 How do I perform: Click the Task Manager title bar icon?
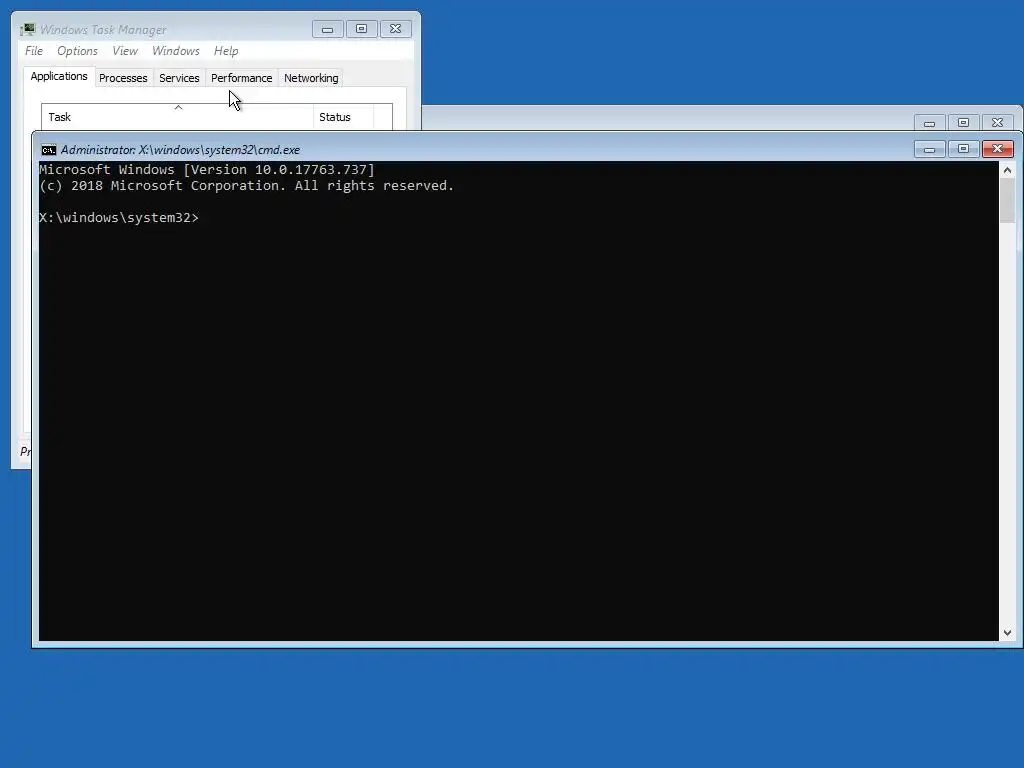(27, 29)
